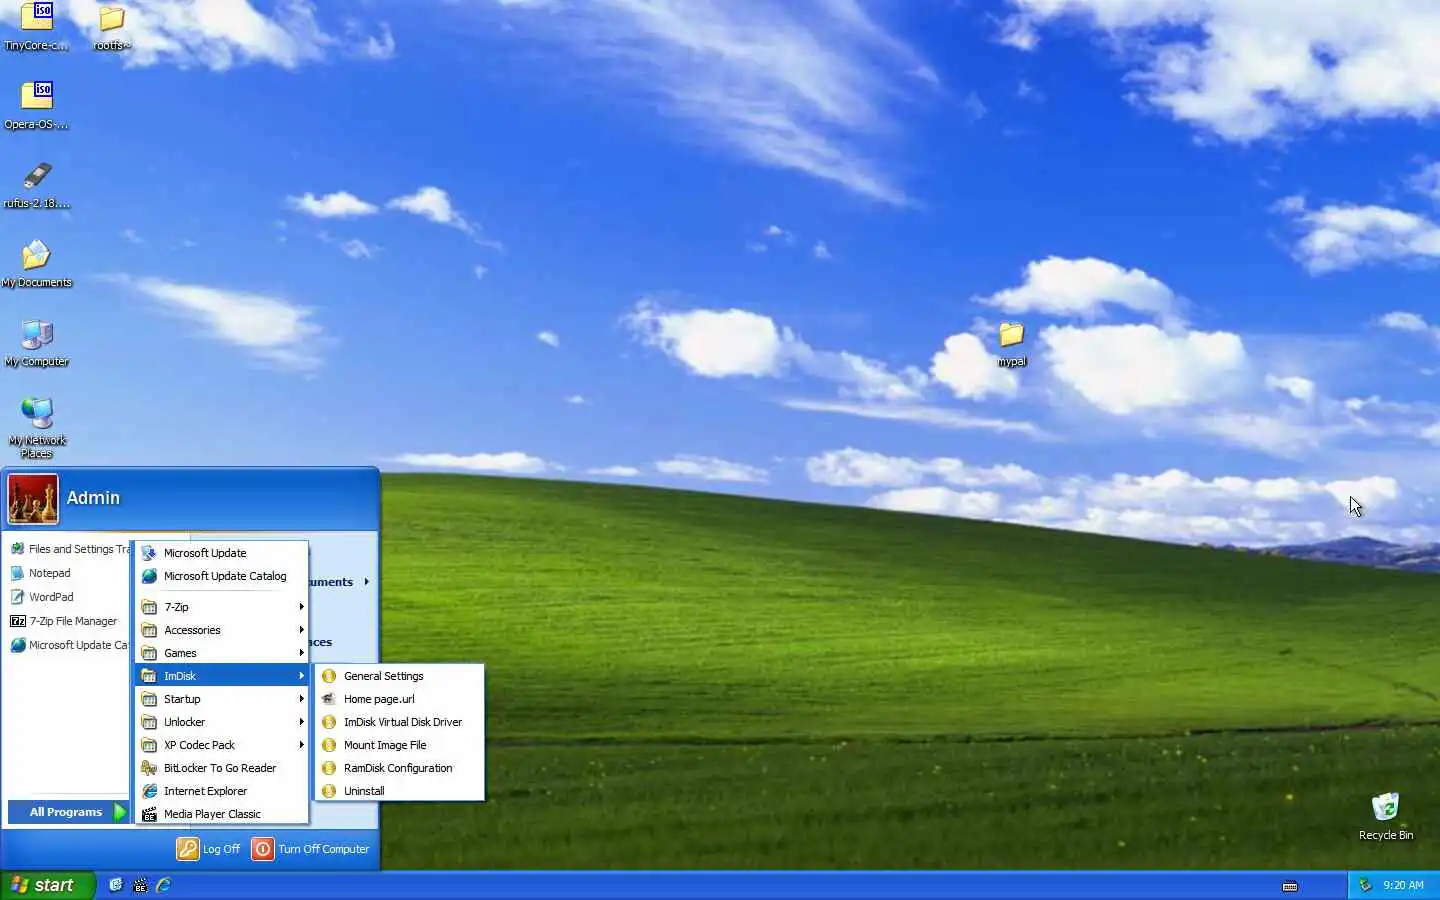Open the TinyCore ISO desktop icon
Viewport: 1440px width, 900px height.
point(37,27)
